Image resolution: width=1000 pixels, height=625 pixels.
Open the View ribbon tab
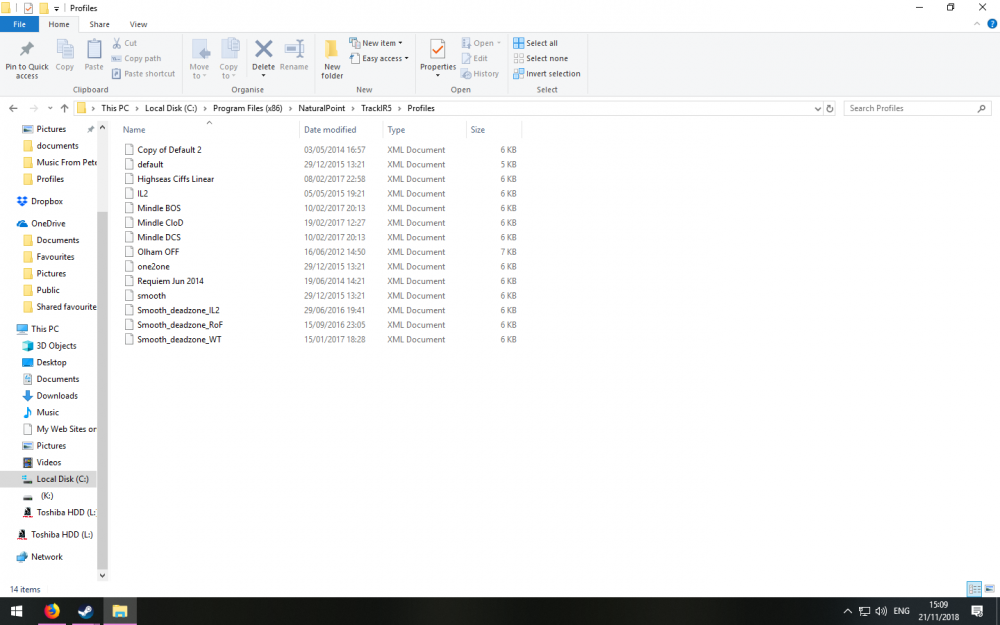click(138, 24)
